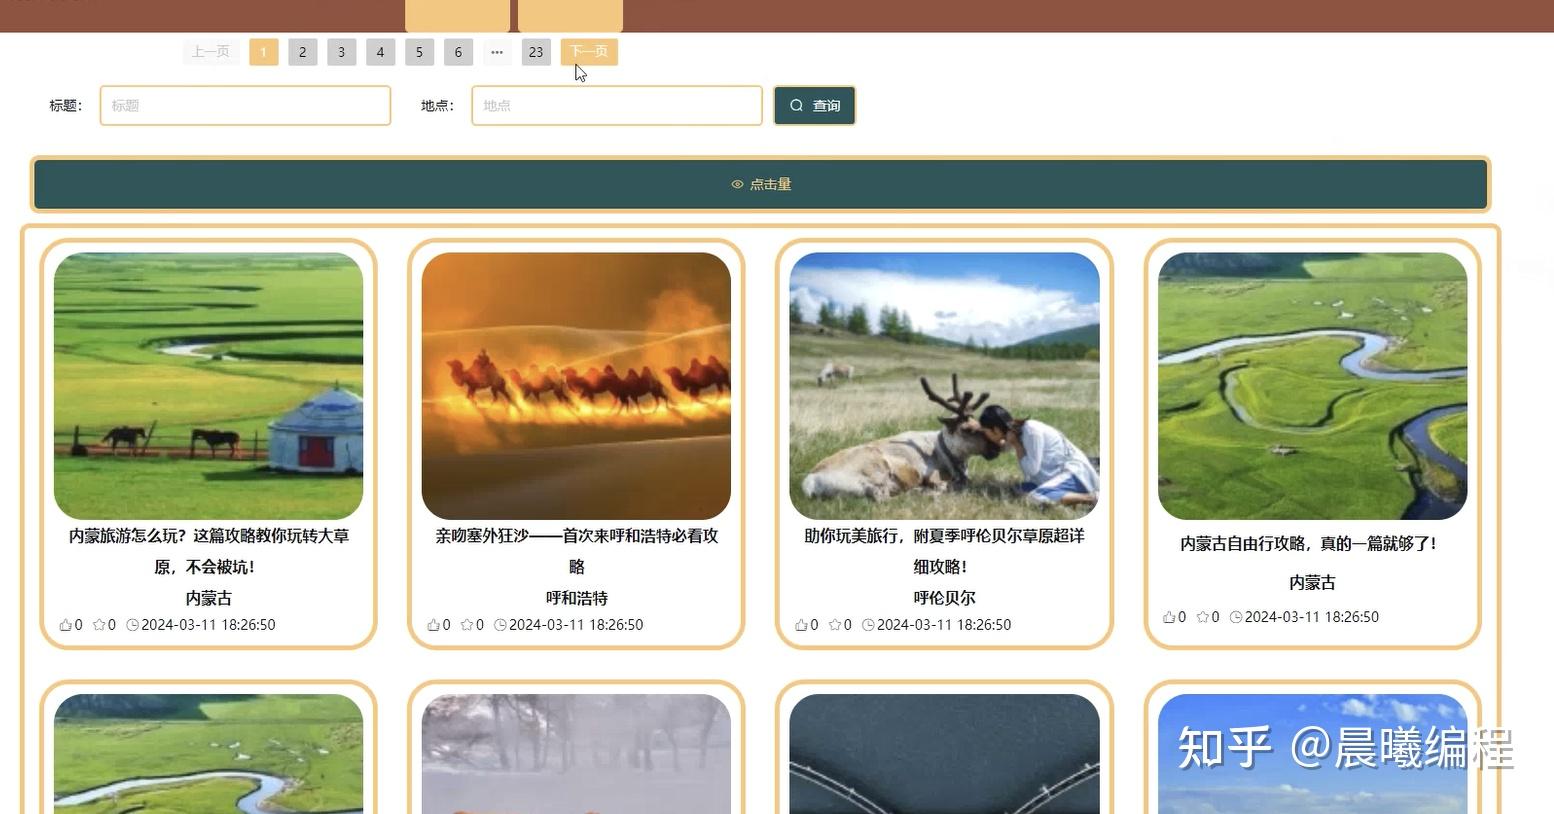The height and width of the screenshot is (814, 1554).
Task: Toggle the like on 内蒙古自由行攻略 card
Action: click(x=1168, y=617)
